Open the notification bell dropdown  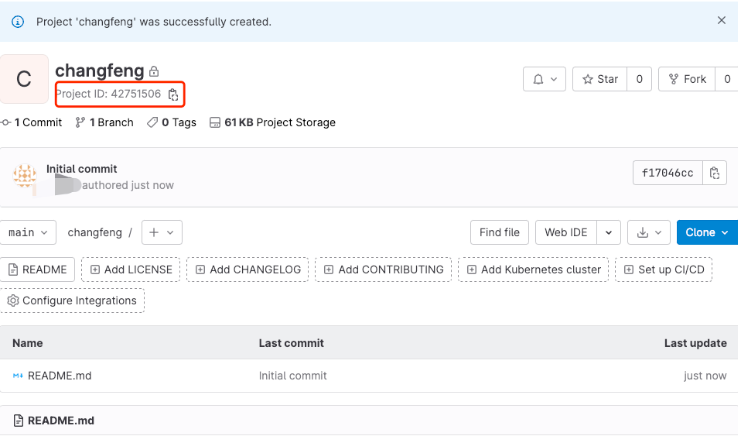545,79
